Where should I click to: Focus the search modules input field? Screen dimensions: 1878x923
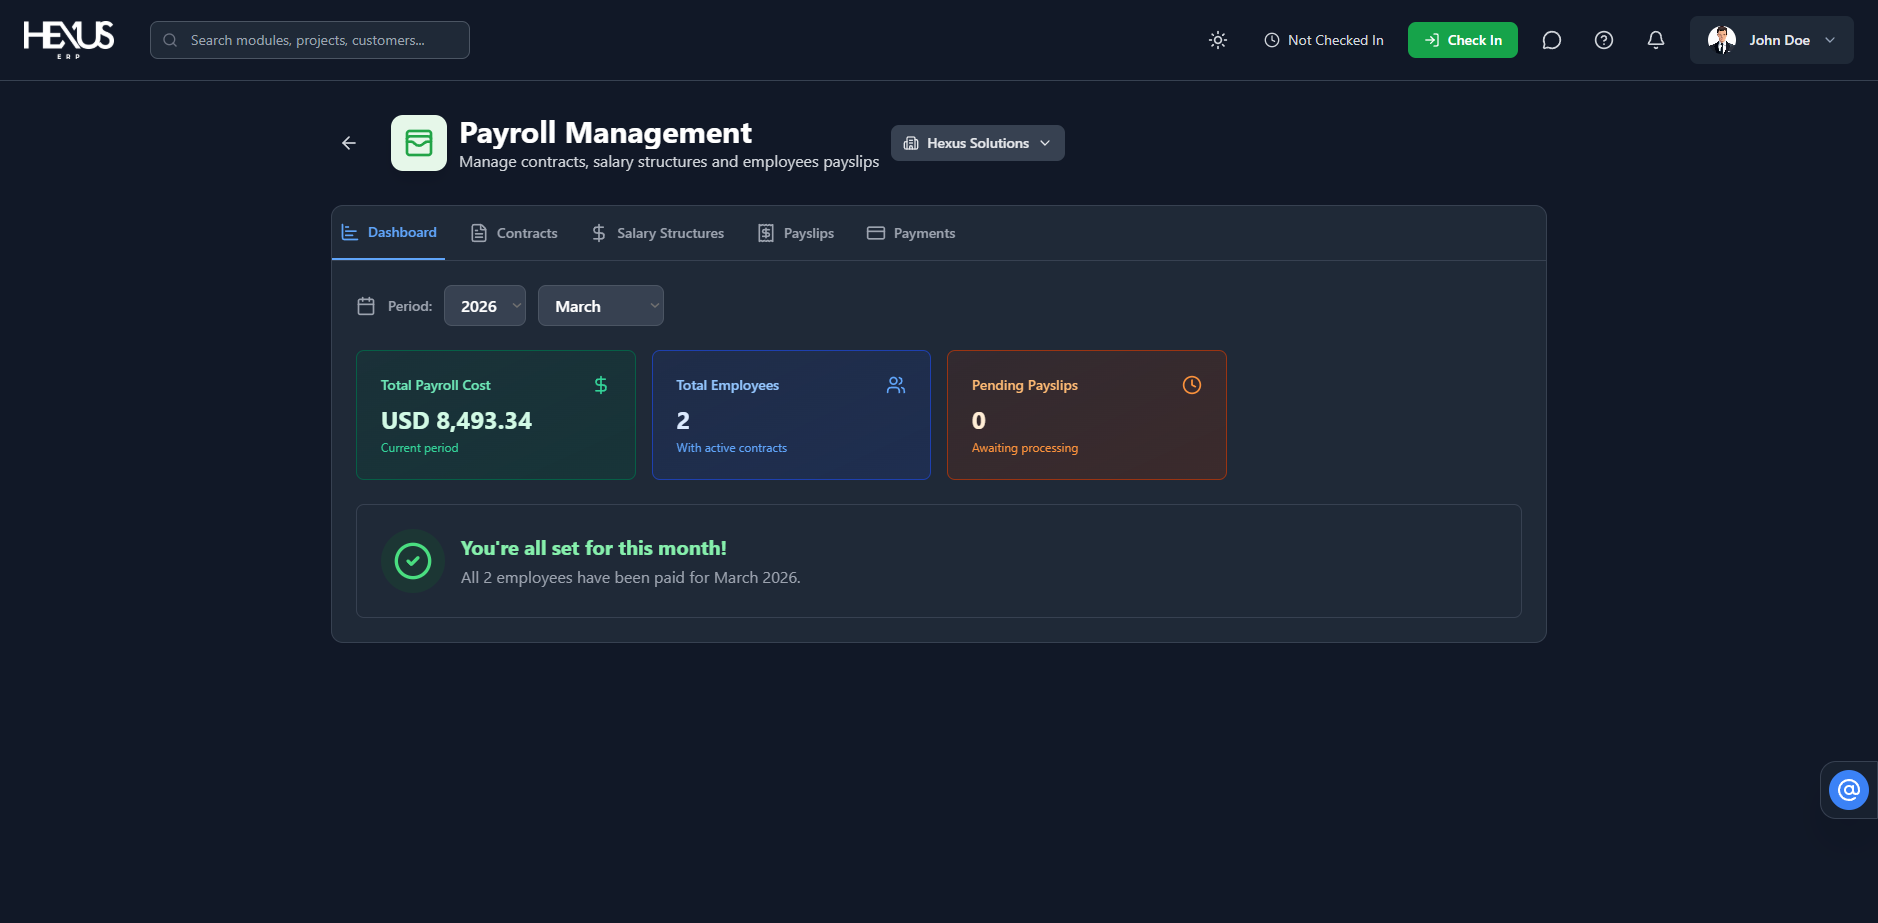point(310,40)
